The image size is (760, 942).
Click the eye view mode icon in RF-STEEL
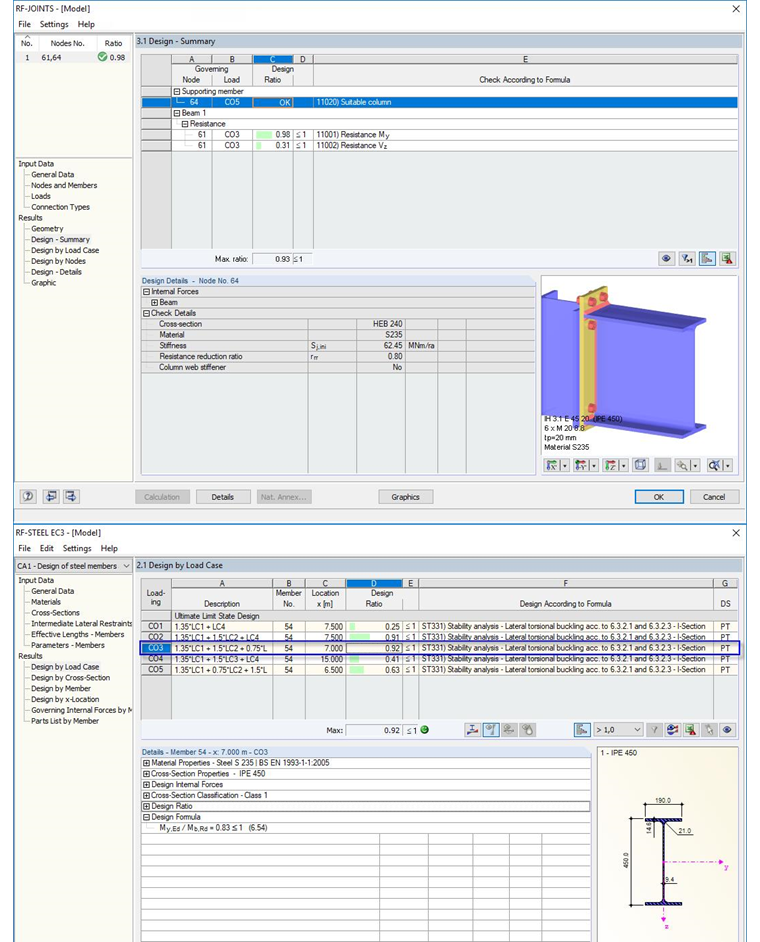point(728,730)
